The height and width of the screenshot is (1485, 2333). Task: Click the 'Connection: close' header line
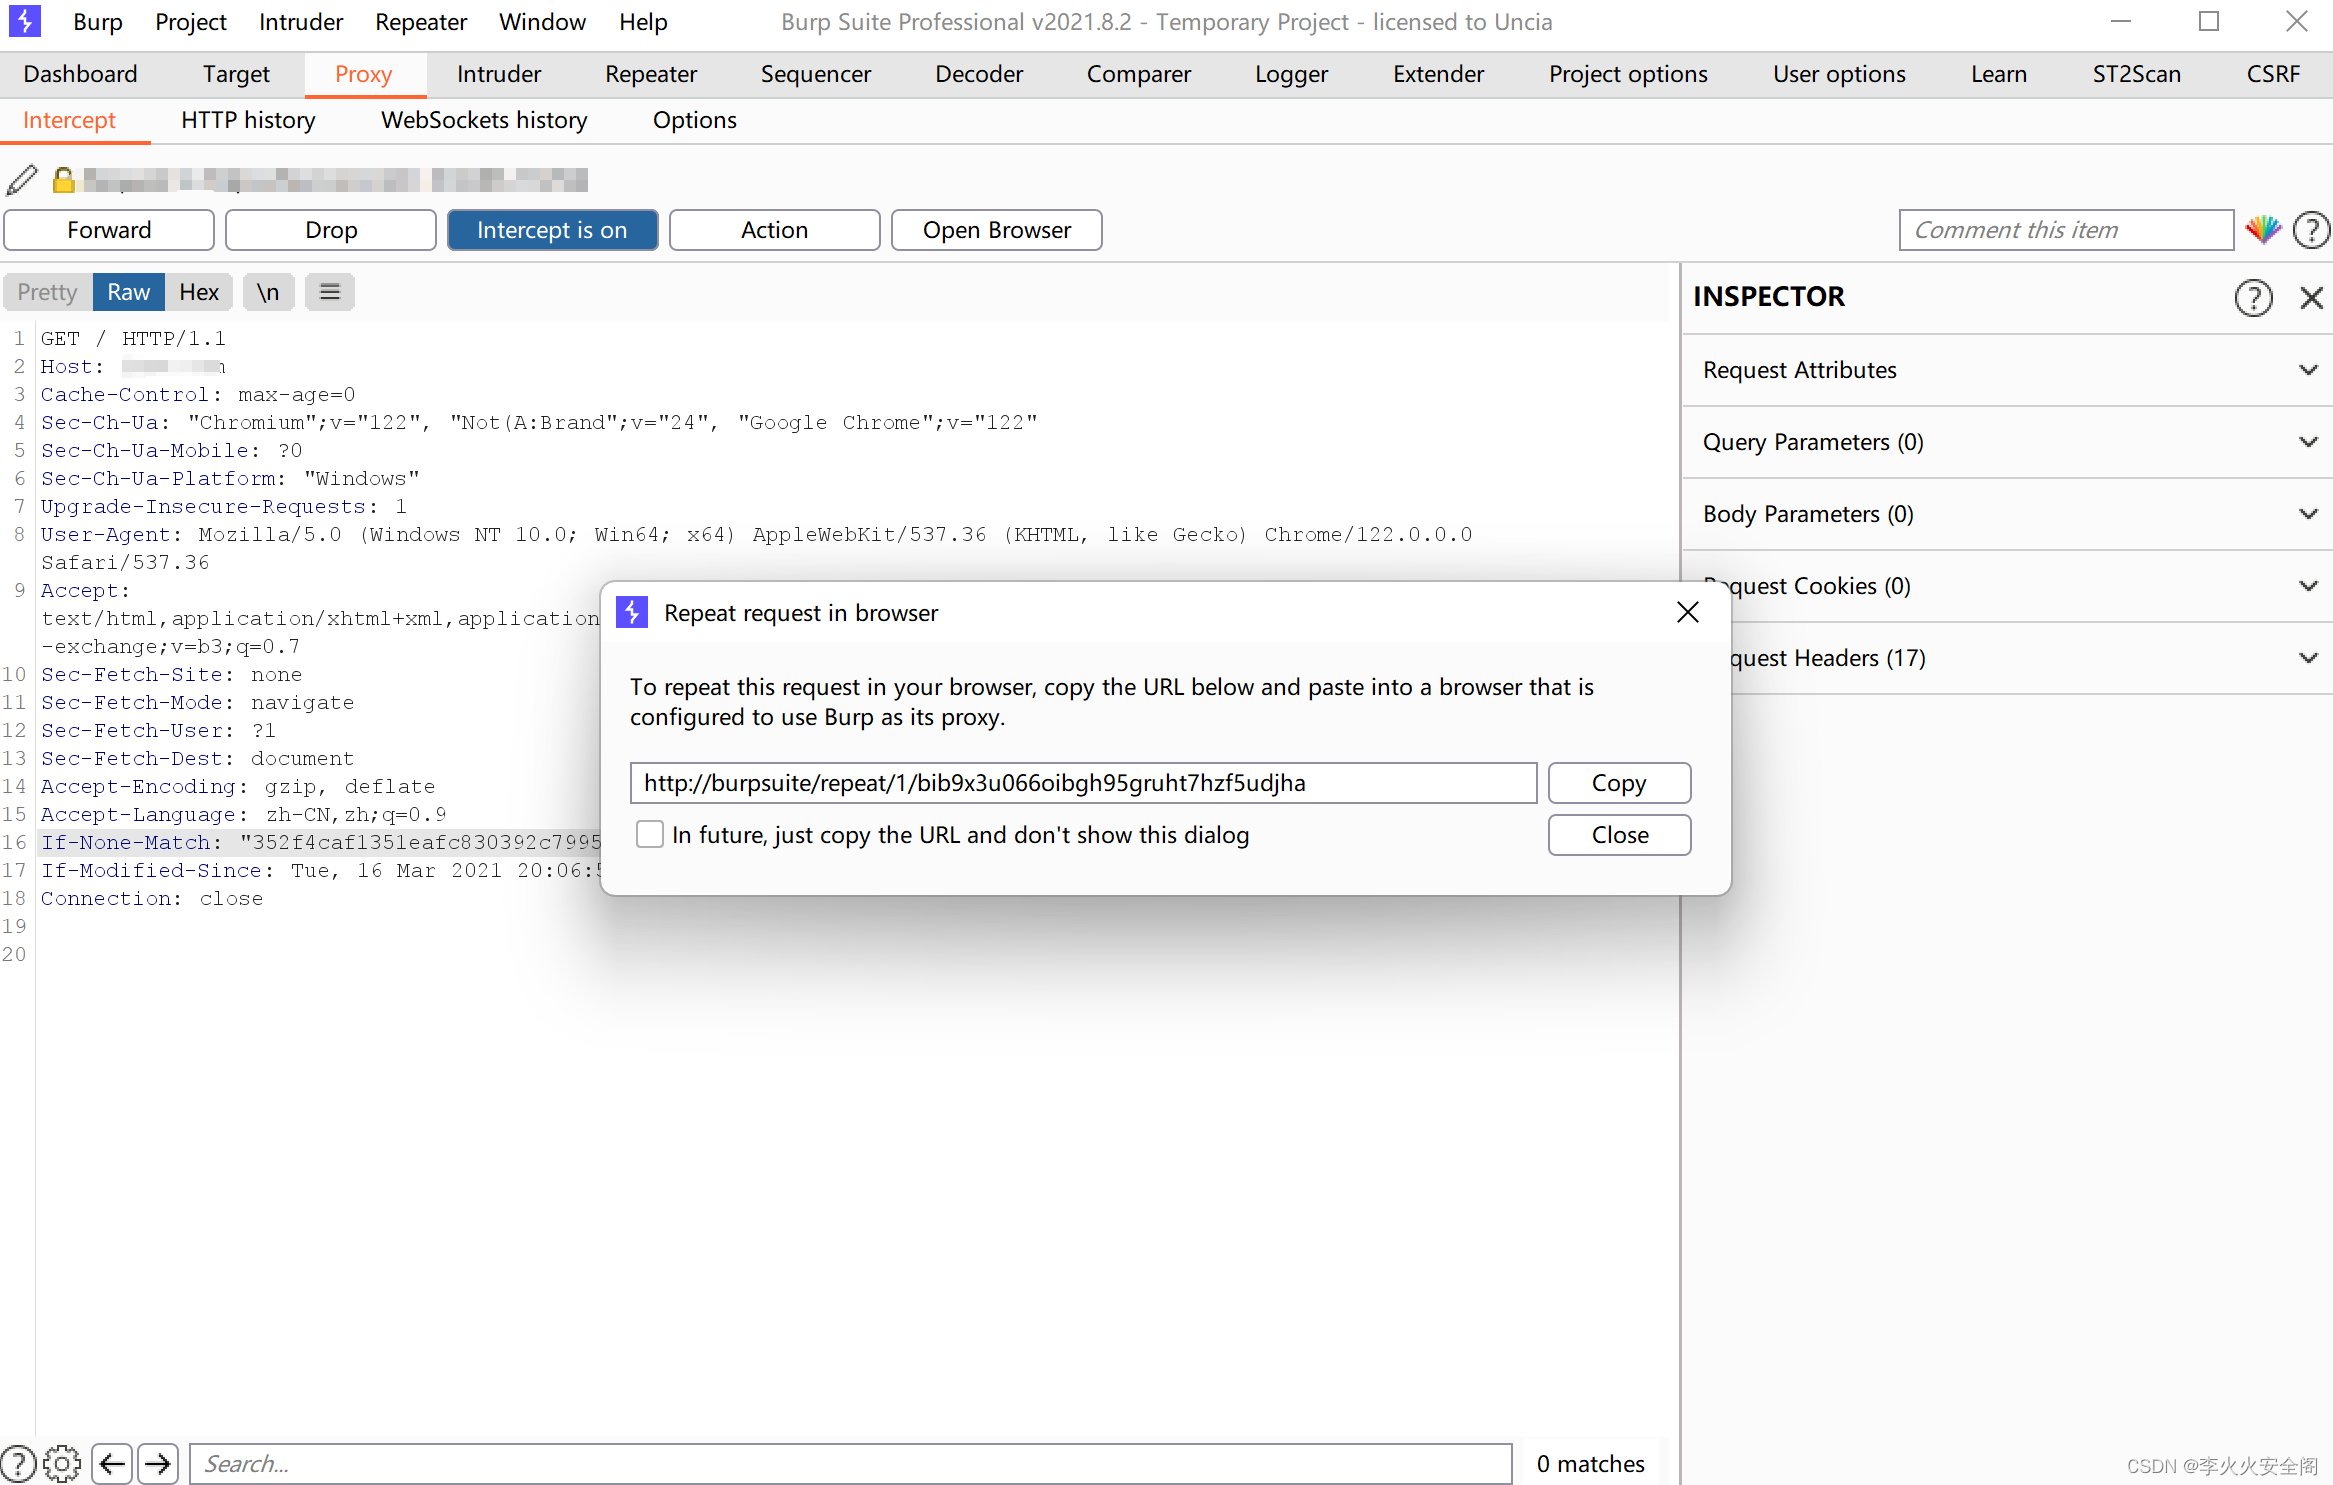tap(152, 898)
